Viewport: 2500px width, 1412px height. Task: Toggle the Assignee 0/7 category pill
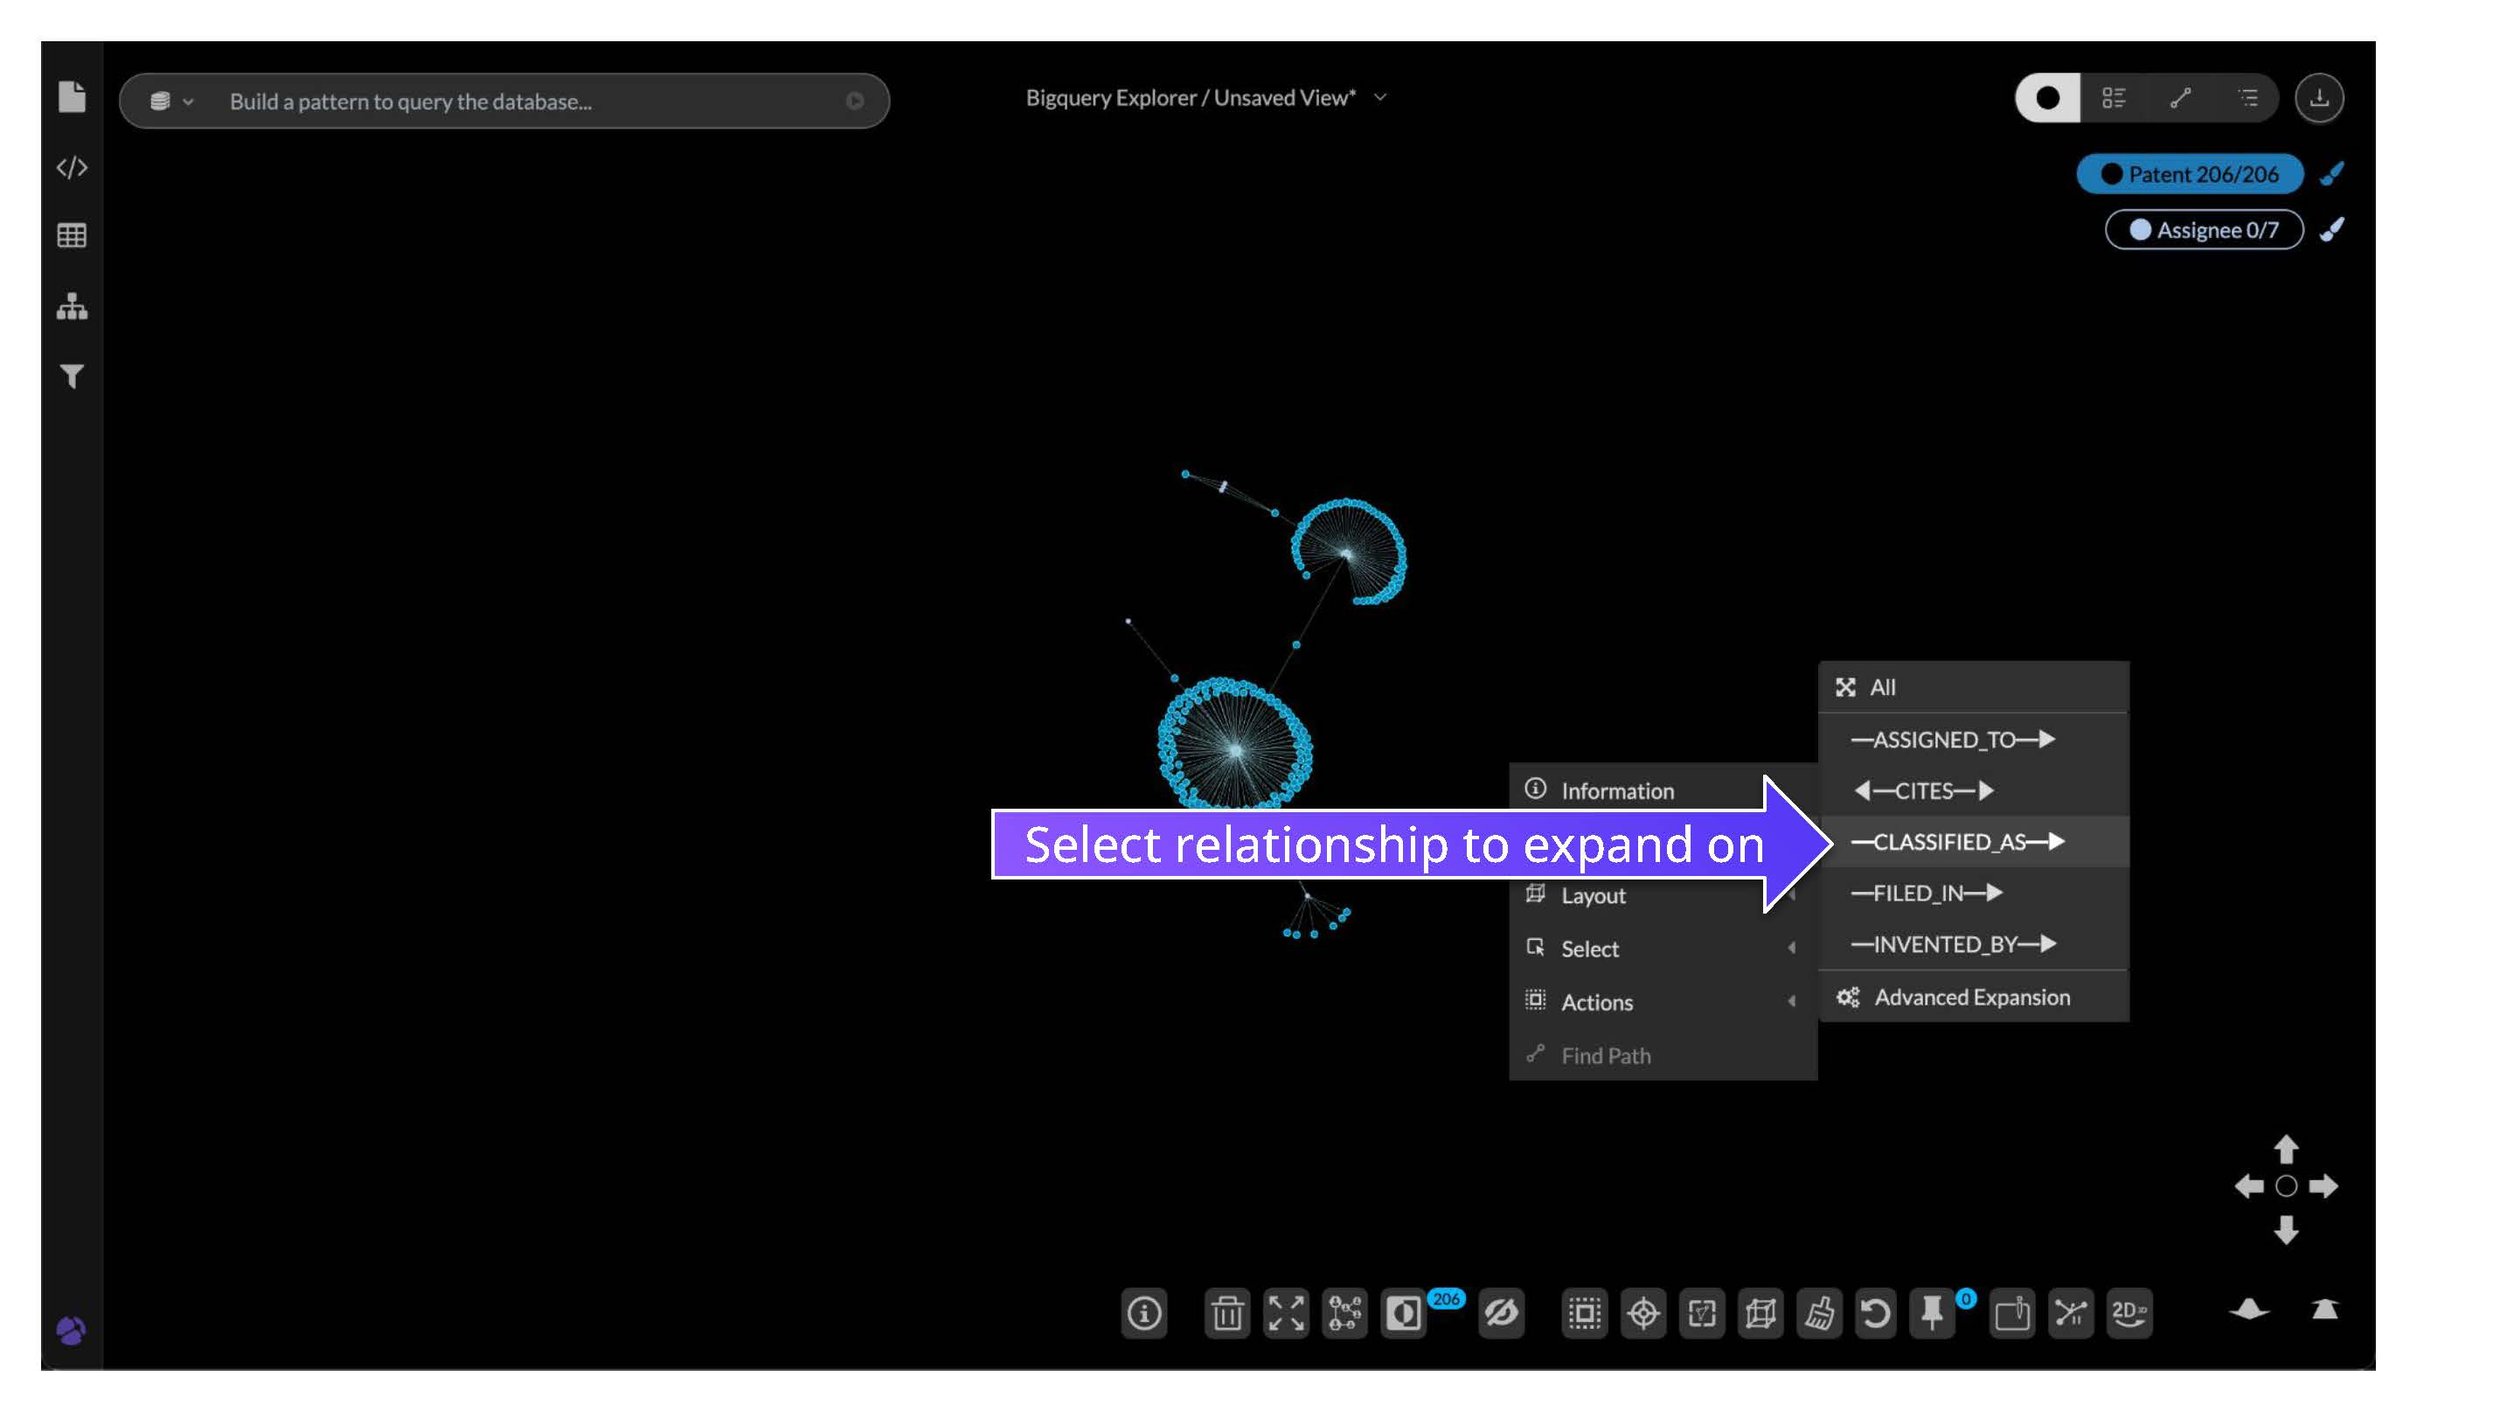[2203, 230]
